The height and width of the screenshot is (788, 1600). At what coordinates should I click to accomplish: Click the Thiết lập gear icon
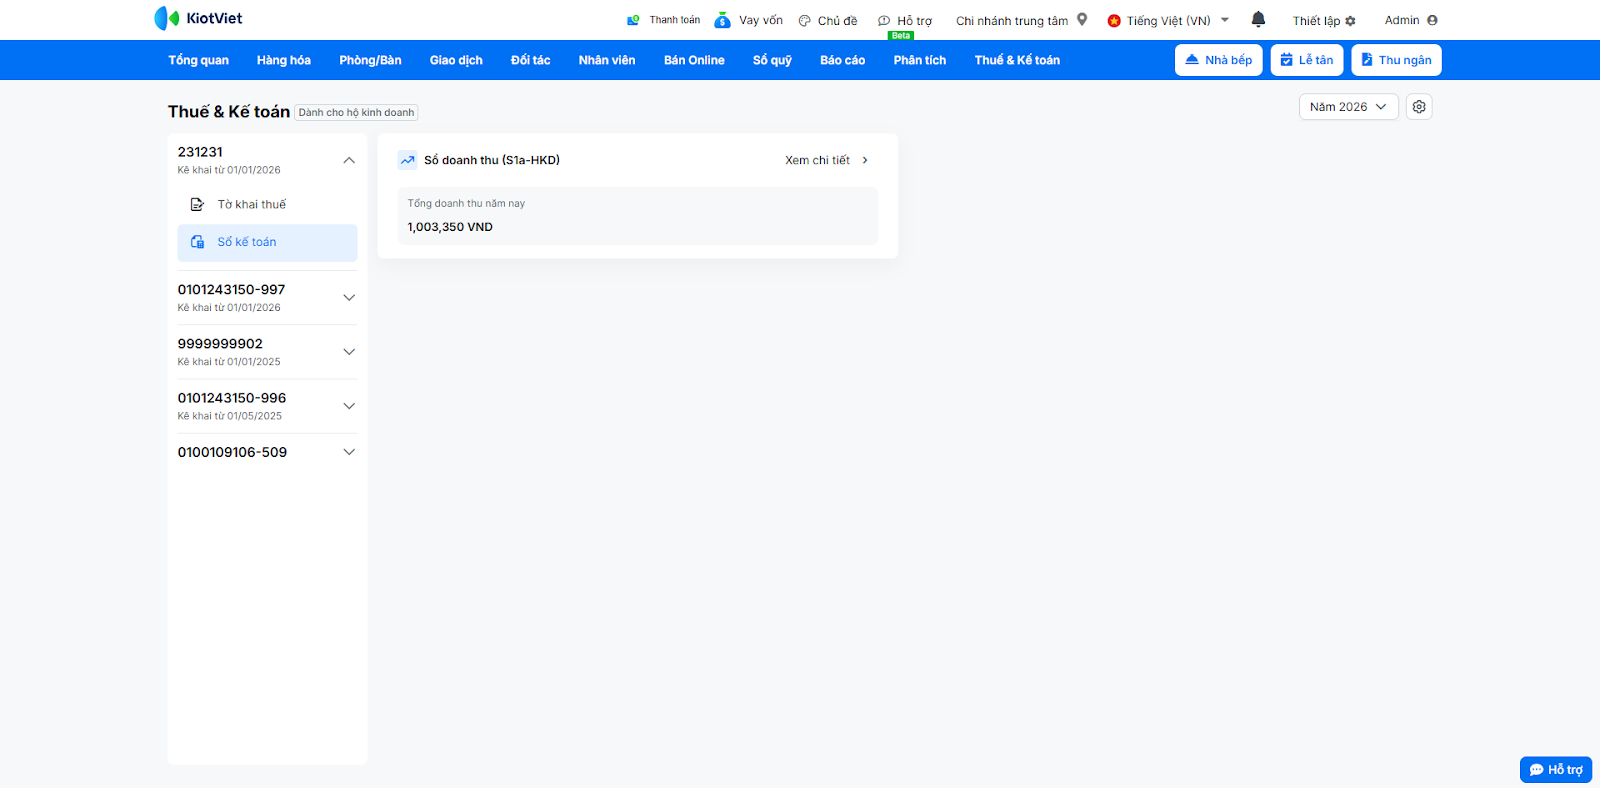point(1351,21)
